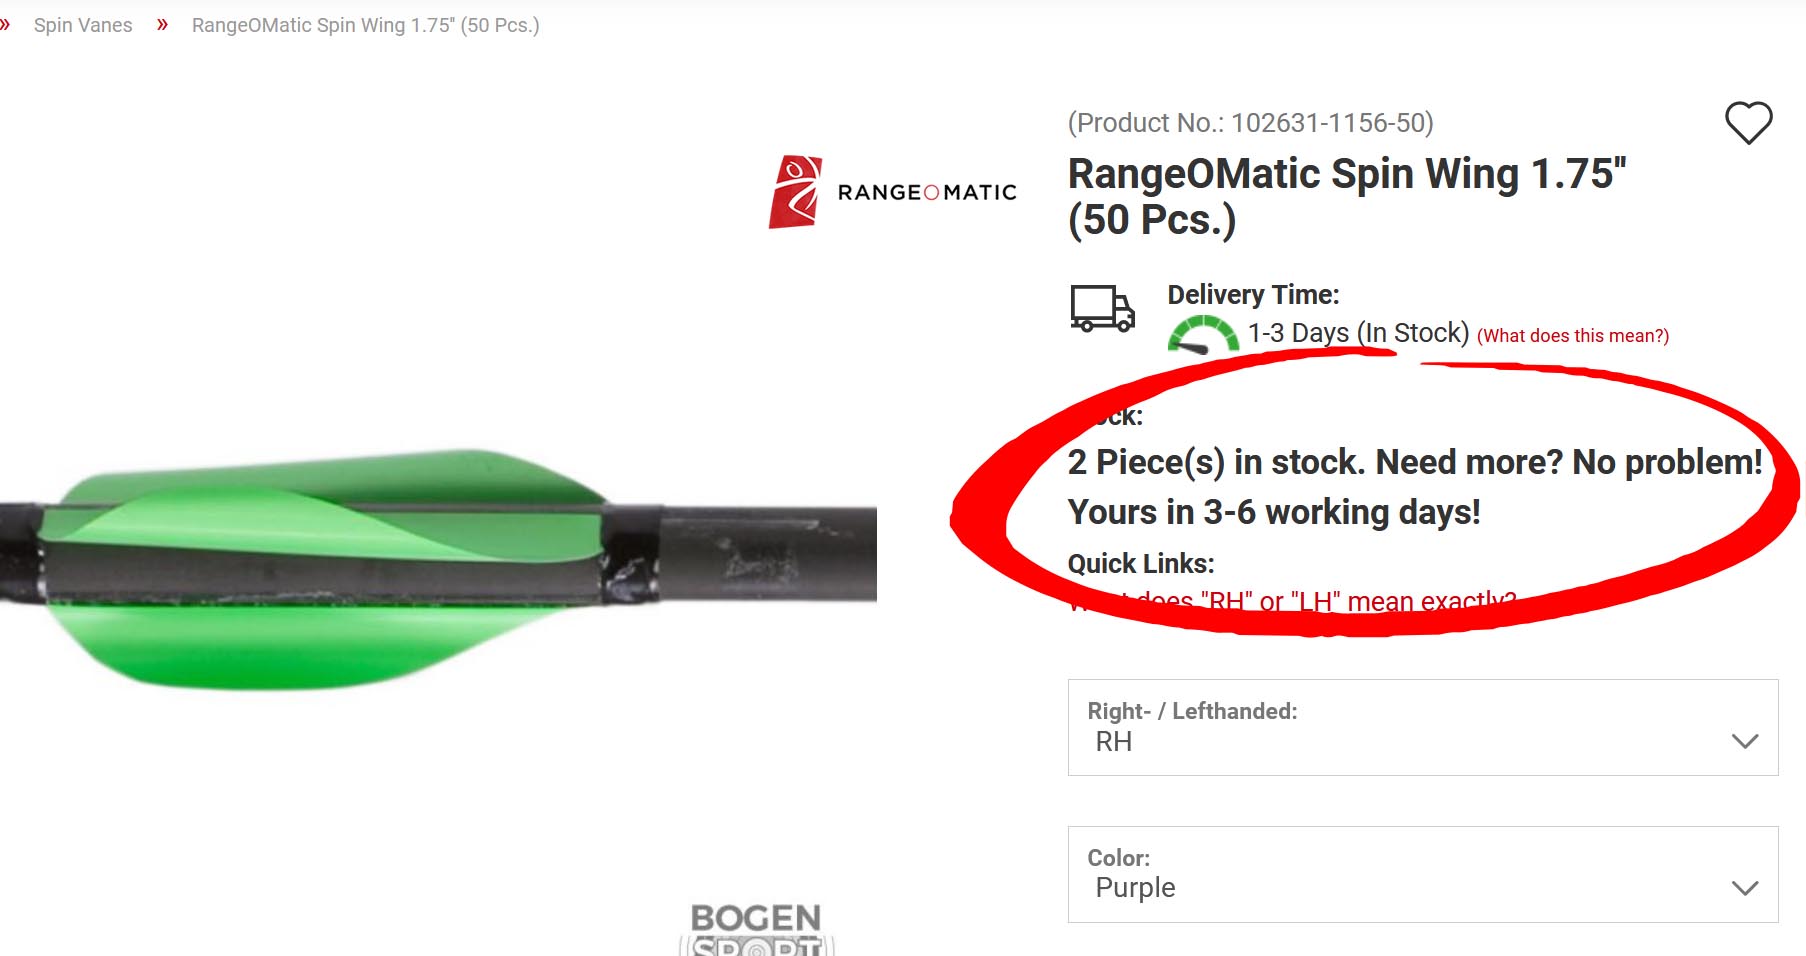
Task: Add product to wishlist via heart icon
Action: pyautogui.click(x=1748, y=123)
